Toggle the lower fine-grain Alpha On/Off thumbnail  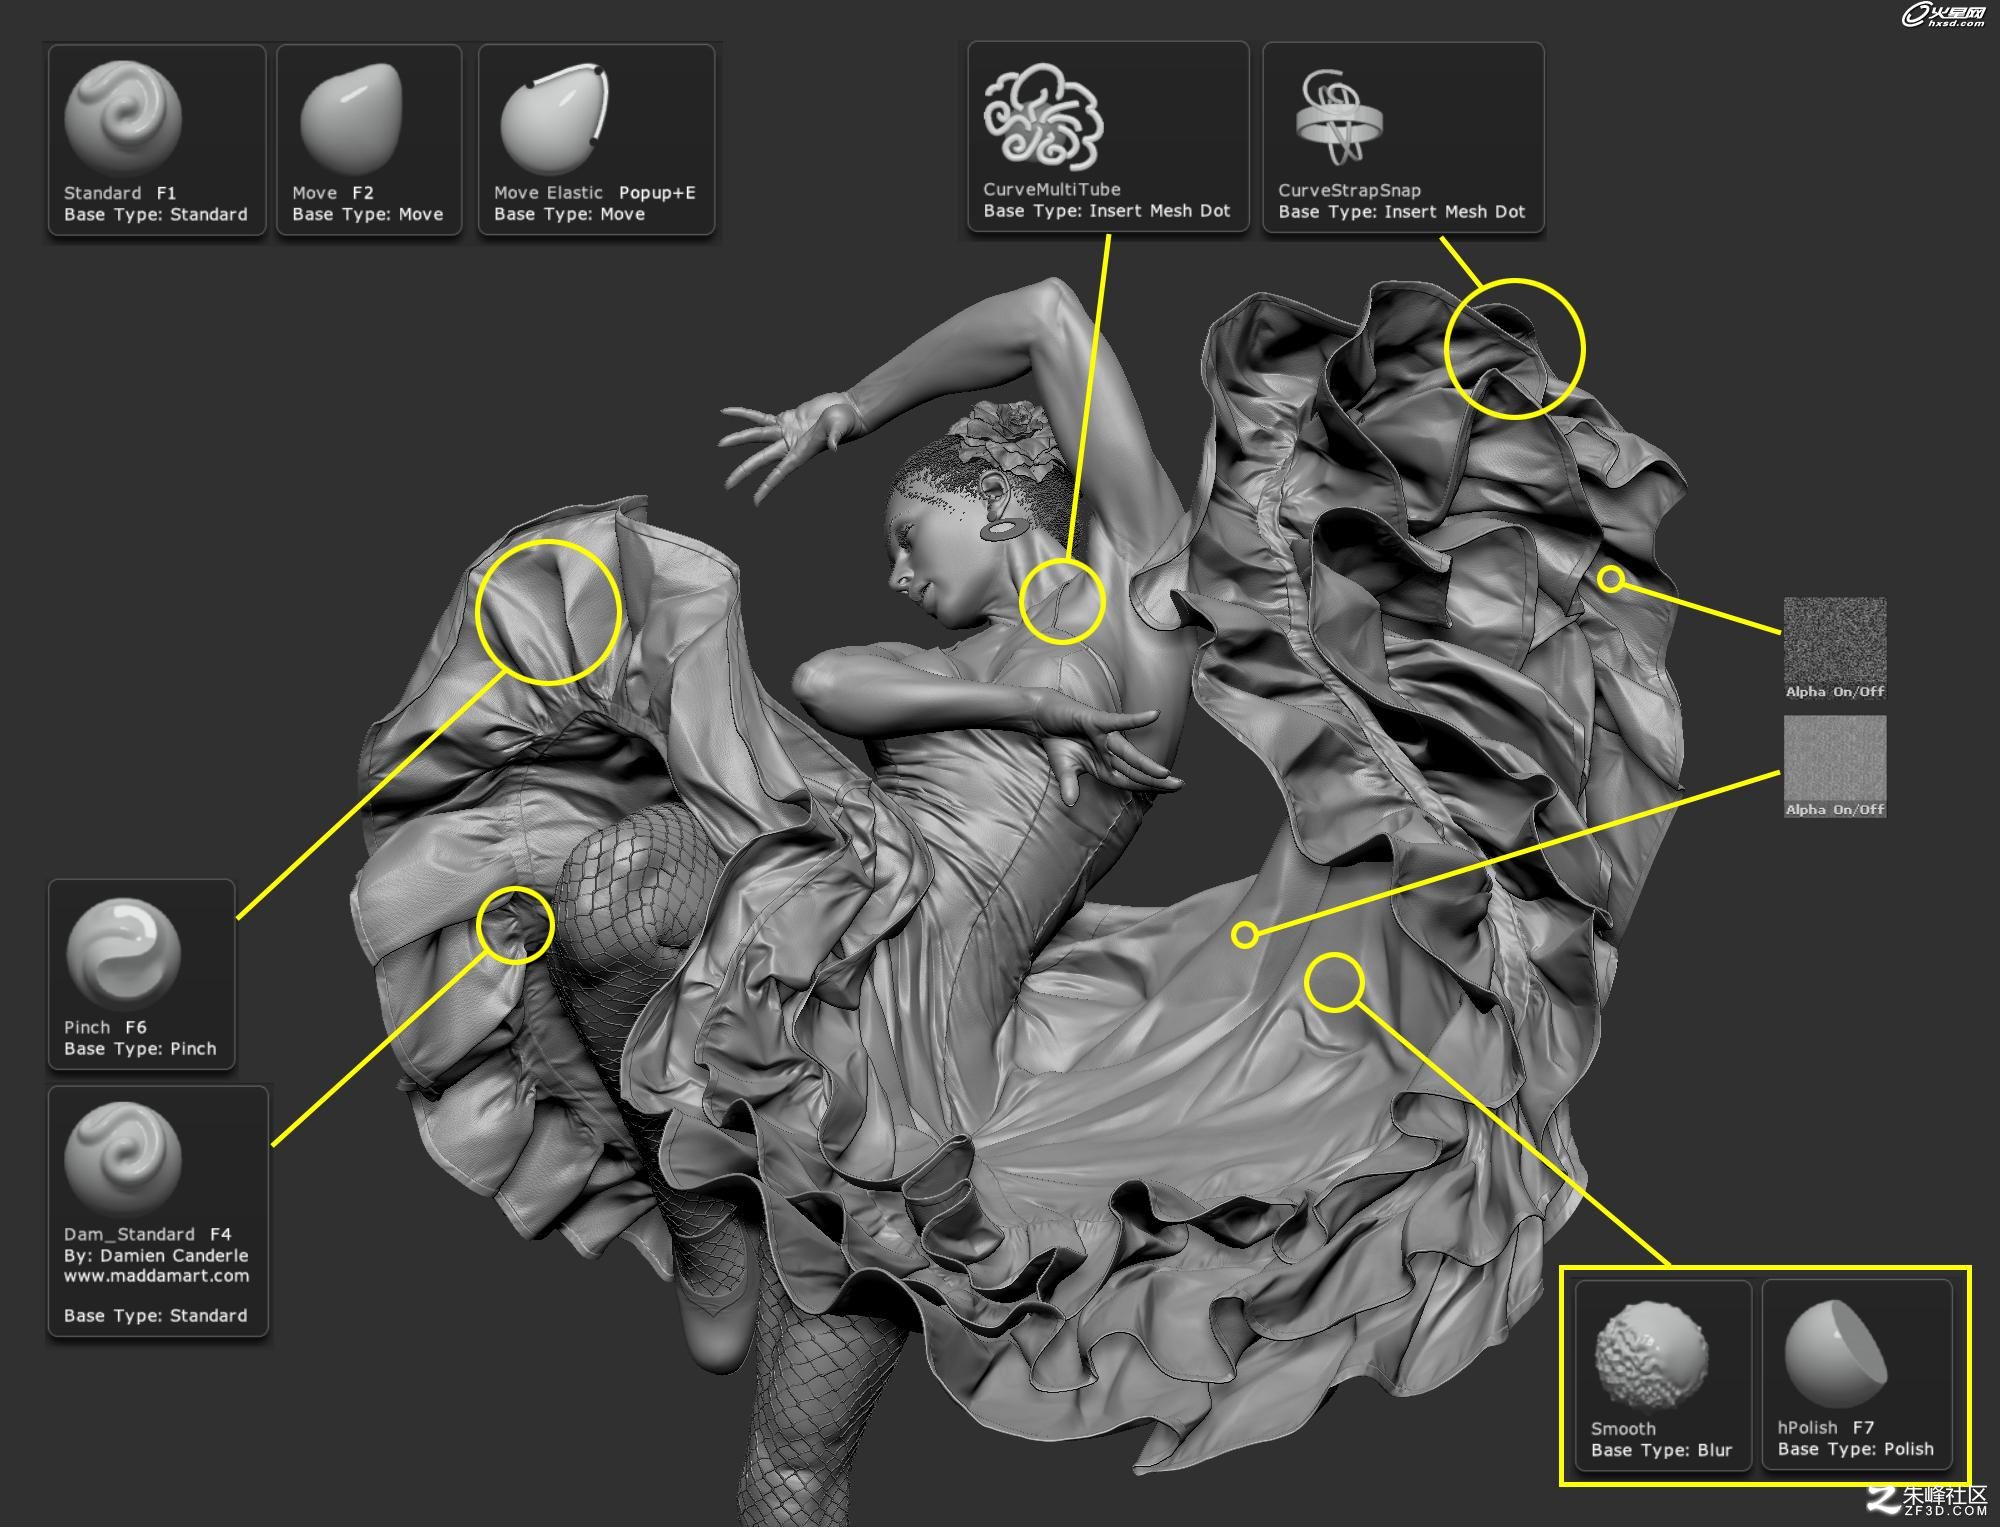1835,767
